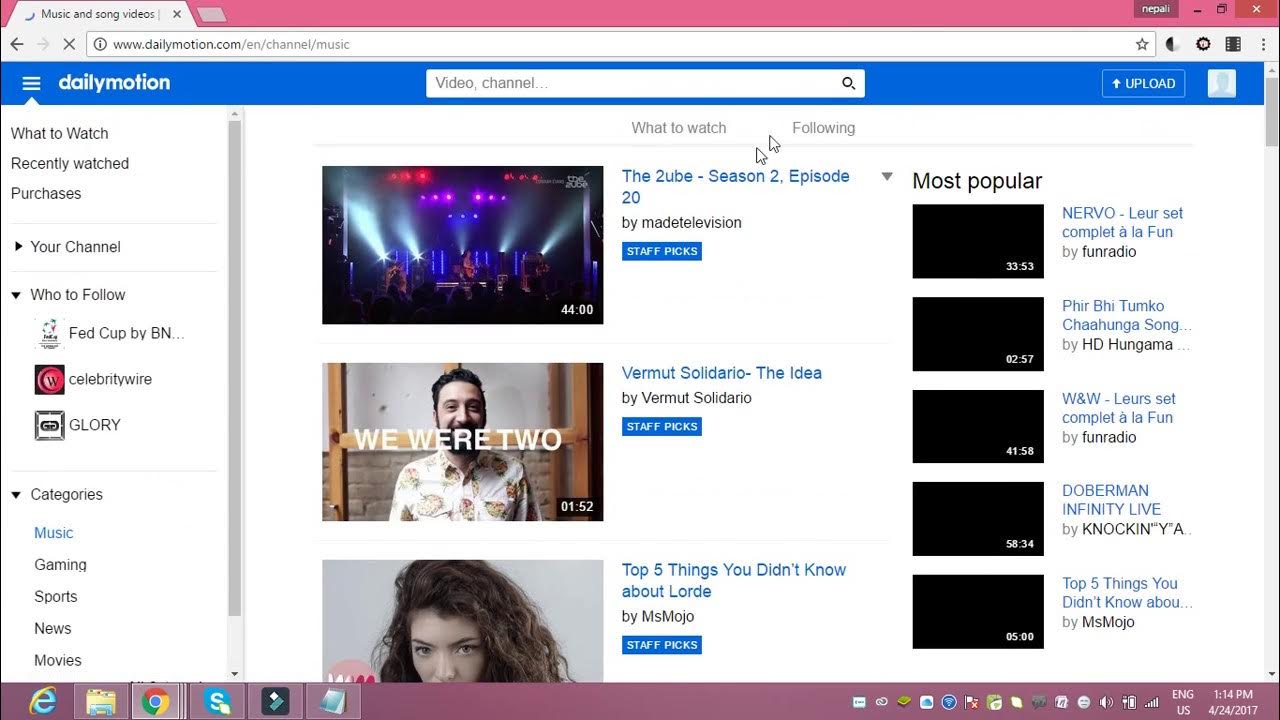
Task: Open W&W - Leurs set complet link
Action: pos(1118,408)
